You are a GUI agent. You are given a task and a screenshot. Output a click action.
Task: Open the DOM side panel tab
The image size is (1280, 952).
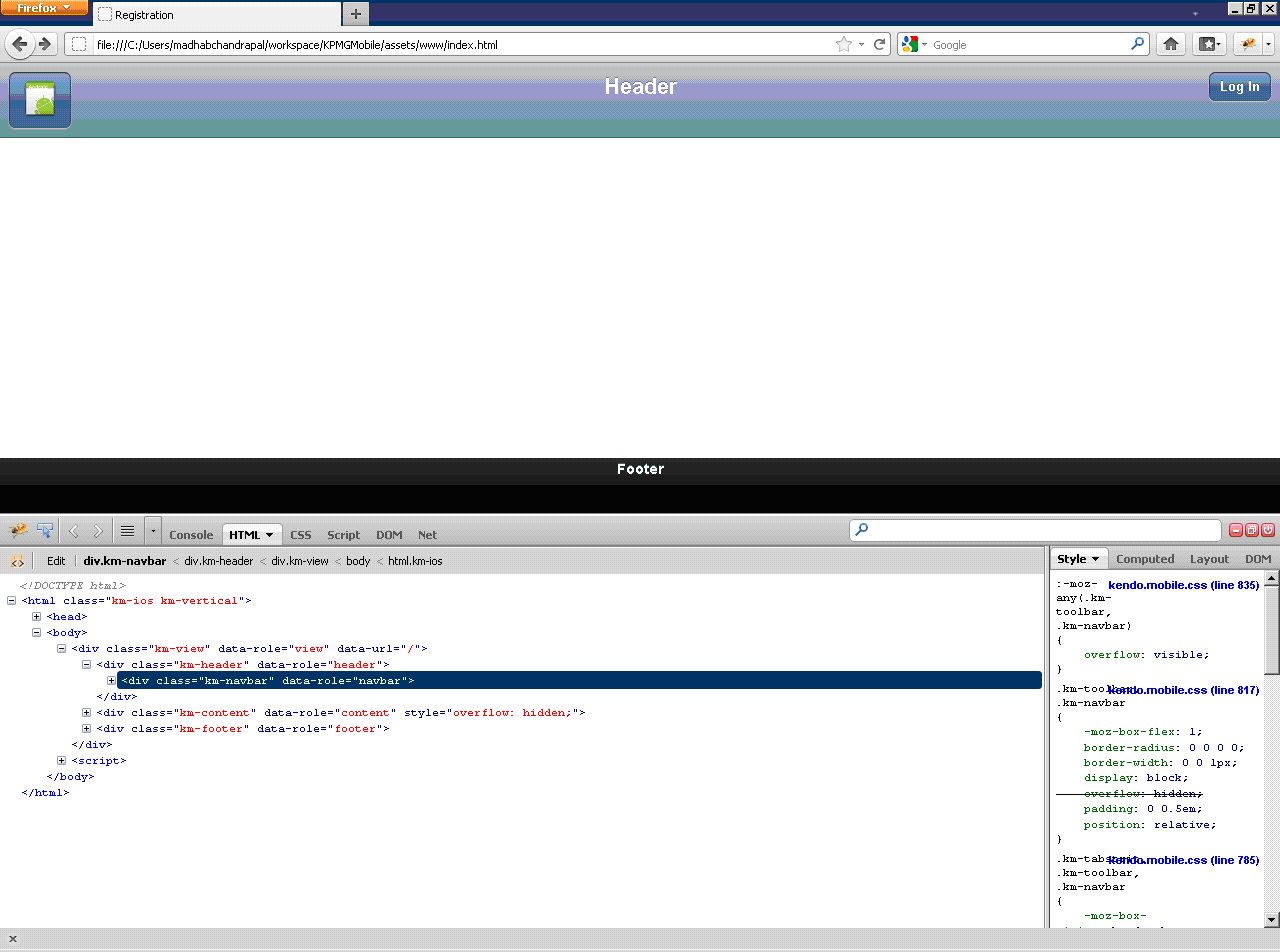pos(1258,559)
